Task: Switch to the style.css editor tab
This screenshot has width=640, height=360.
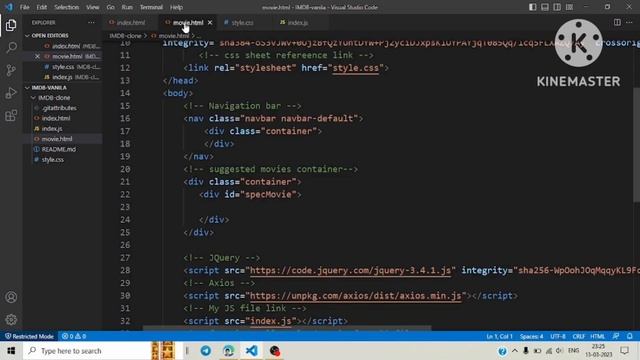Action: click(242, 22)
